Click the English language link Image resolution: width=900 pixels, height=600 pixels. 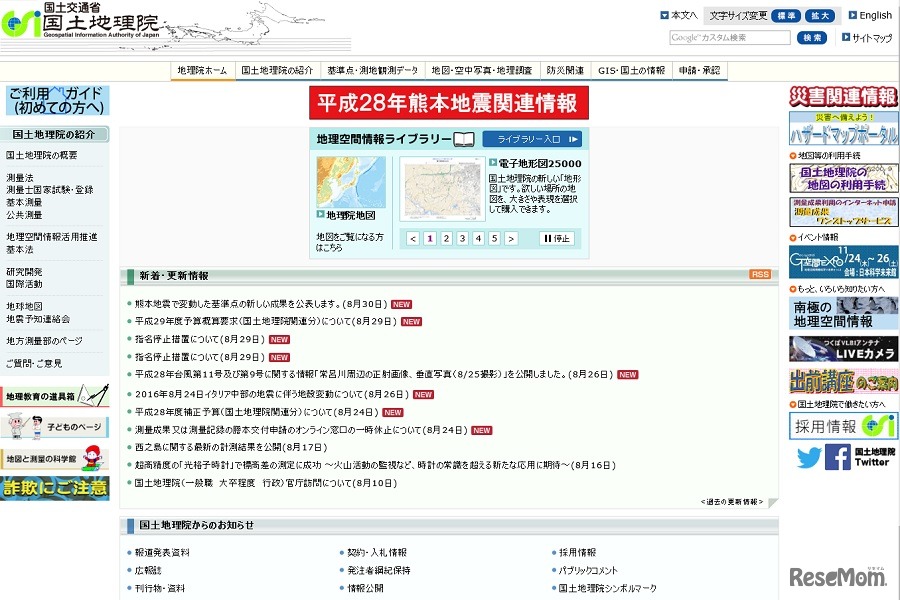(876, 16)
